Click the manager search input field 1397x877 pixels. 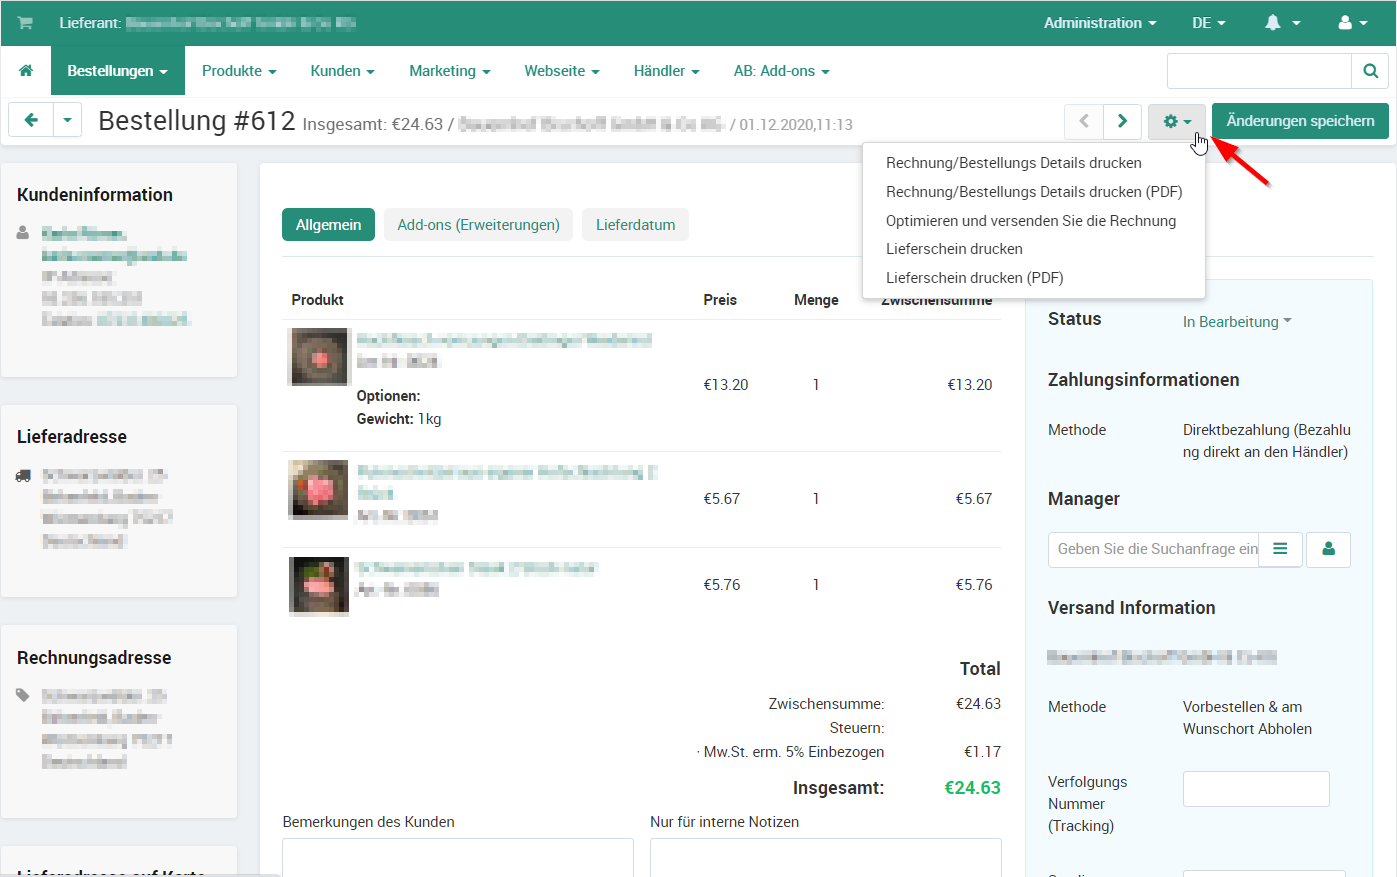pos(1153,549)
